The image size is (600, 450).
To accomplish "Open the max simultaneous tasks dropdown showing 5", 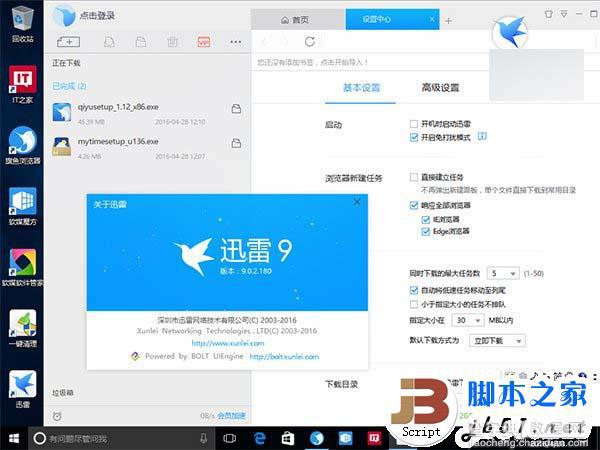I will pyautogui.click(x=503, y=274).
